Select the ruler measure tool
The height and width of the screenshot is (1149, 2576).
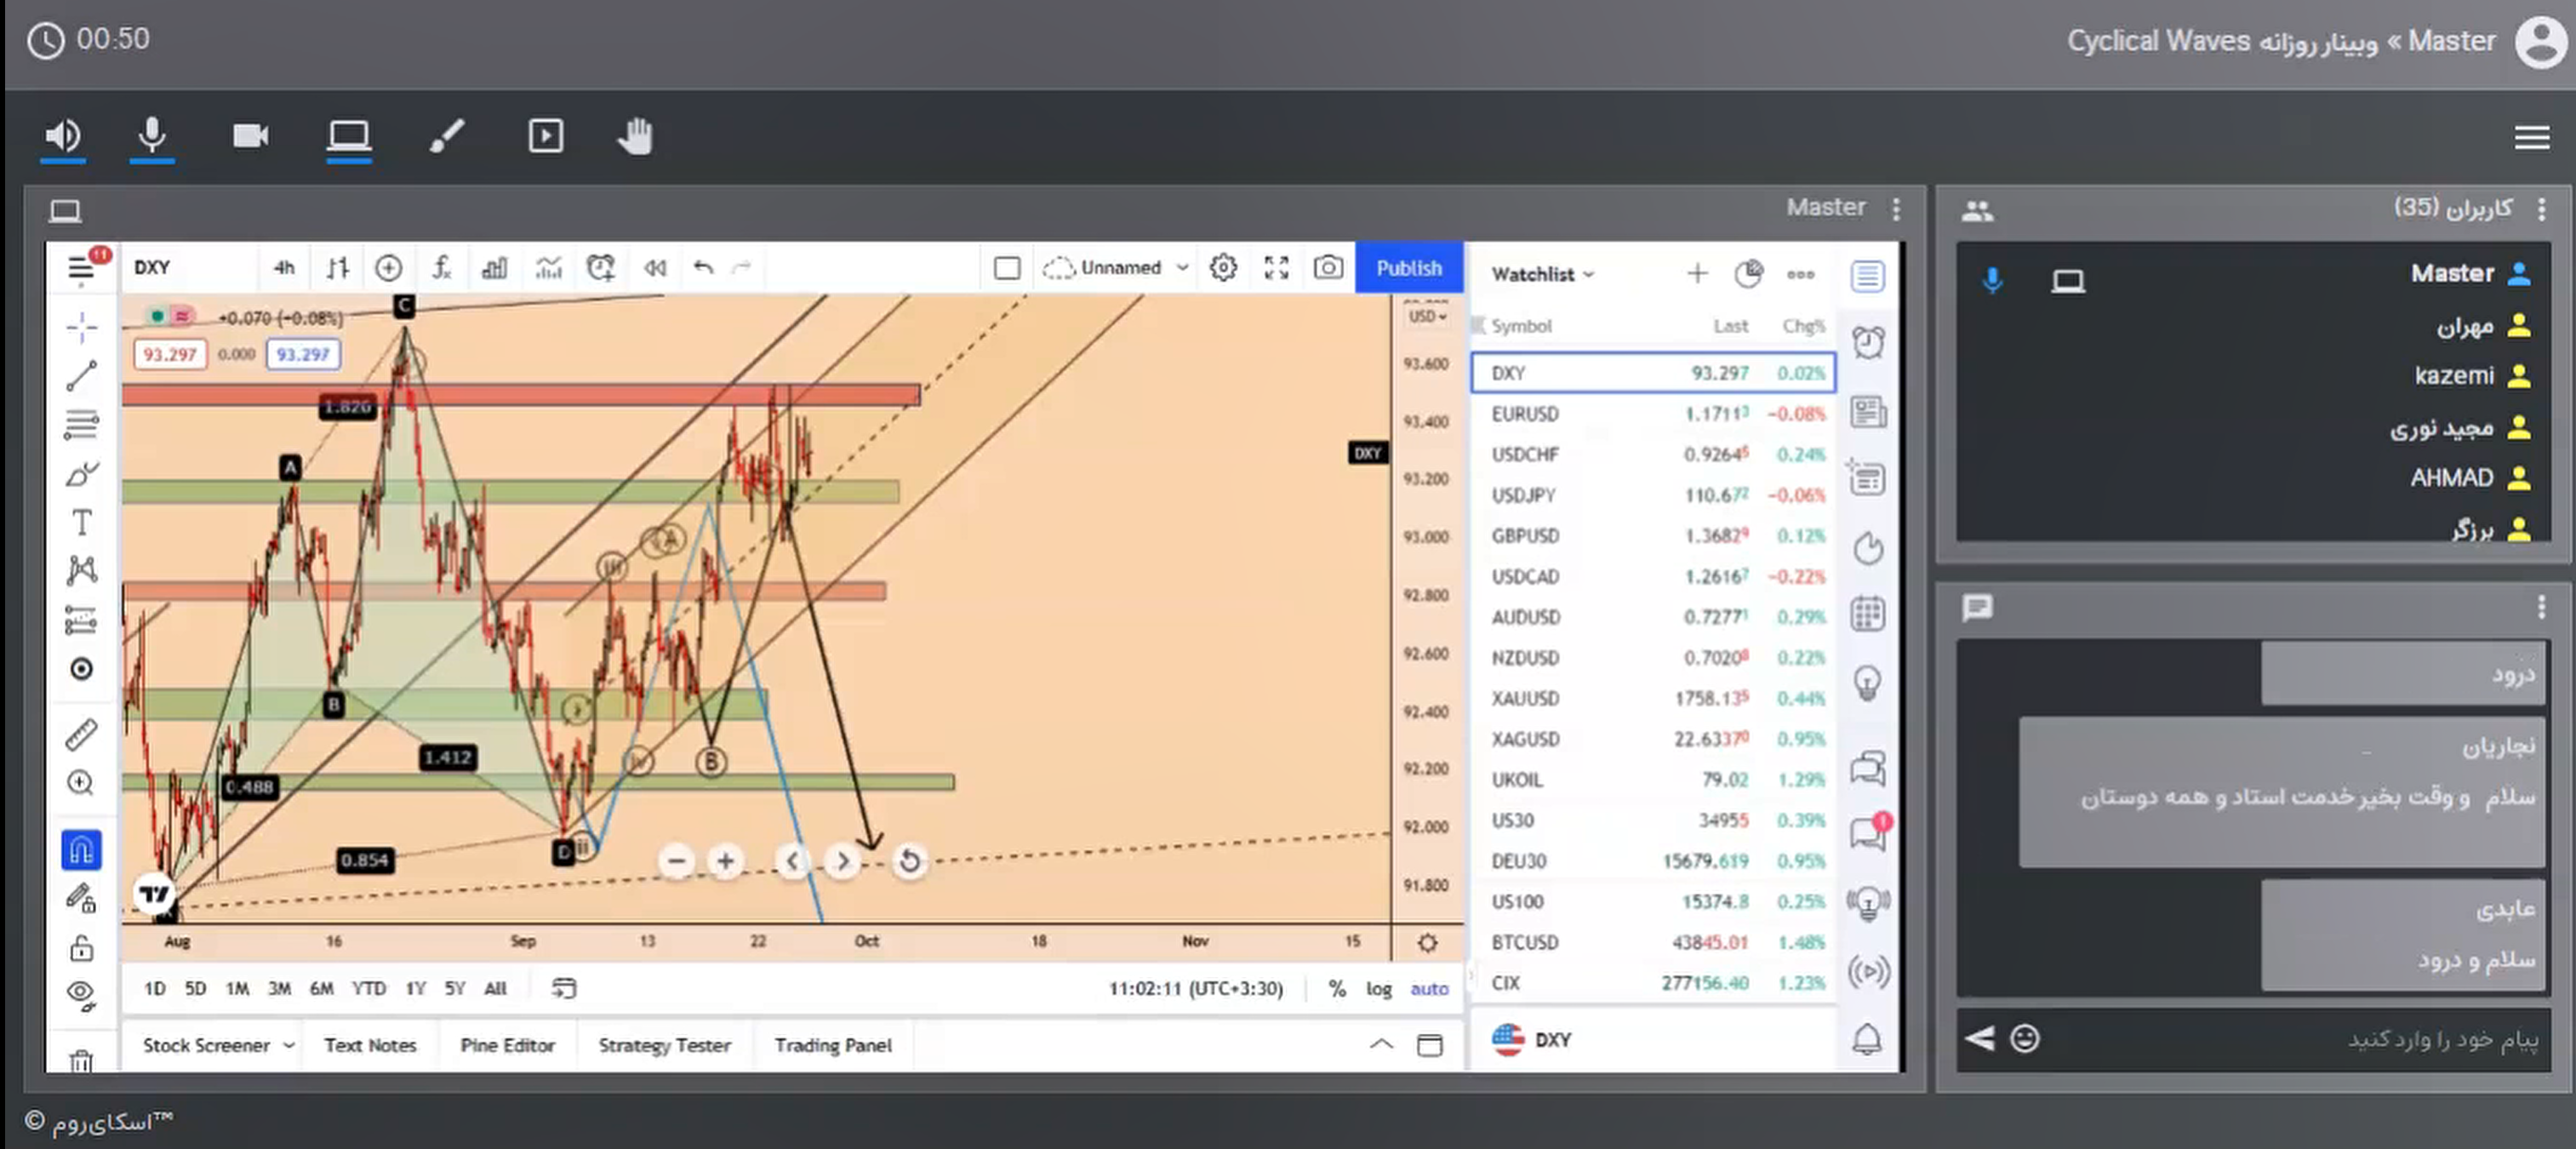[x=81, y=735]
